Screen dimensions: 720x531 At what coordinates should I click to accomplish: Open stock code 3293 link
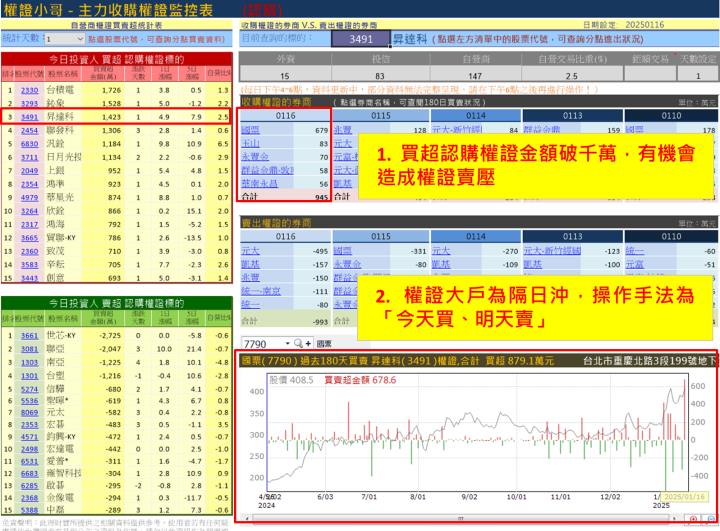coord(29,103)
